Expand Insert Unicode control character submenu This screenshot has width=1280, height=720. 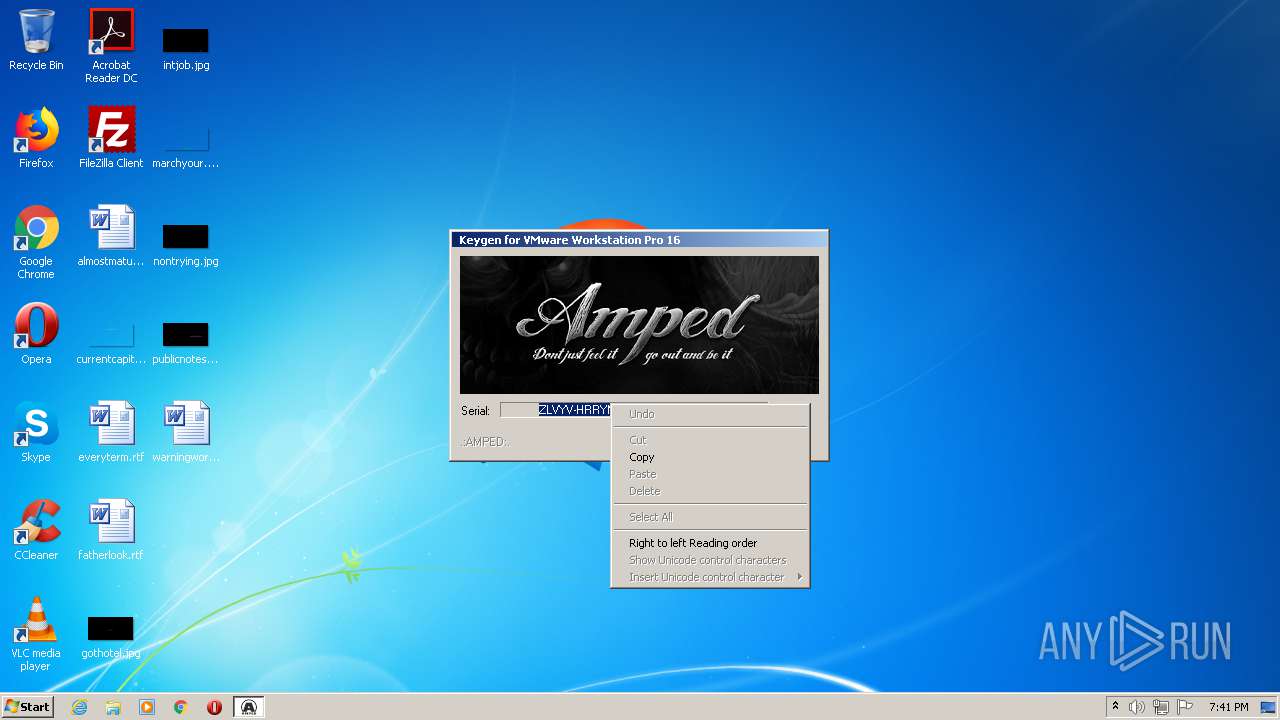[x=710, y=577]
